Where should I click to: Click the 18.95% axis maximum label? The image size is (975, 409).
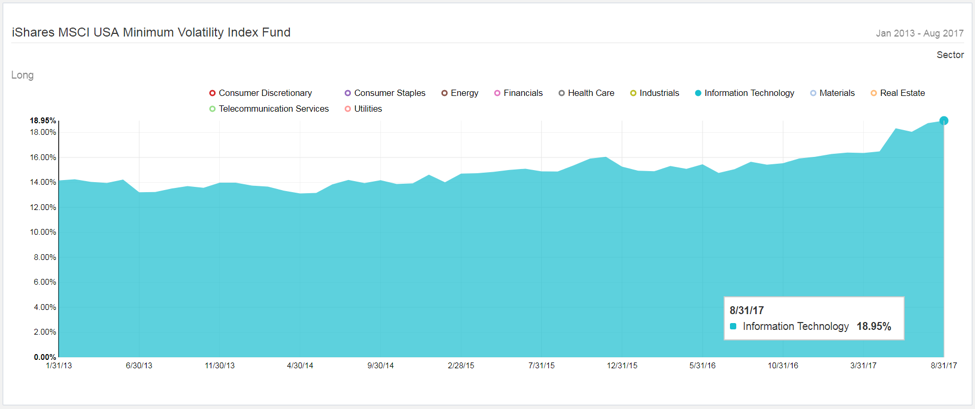(44, 121)
